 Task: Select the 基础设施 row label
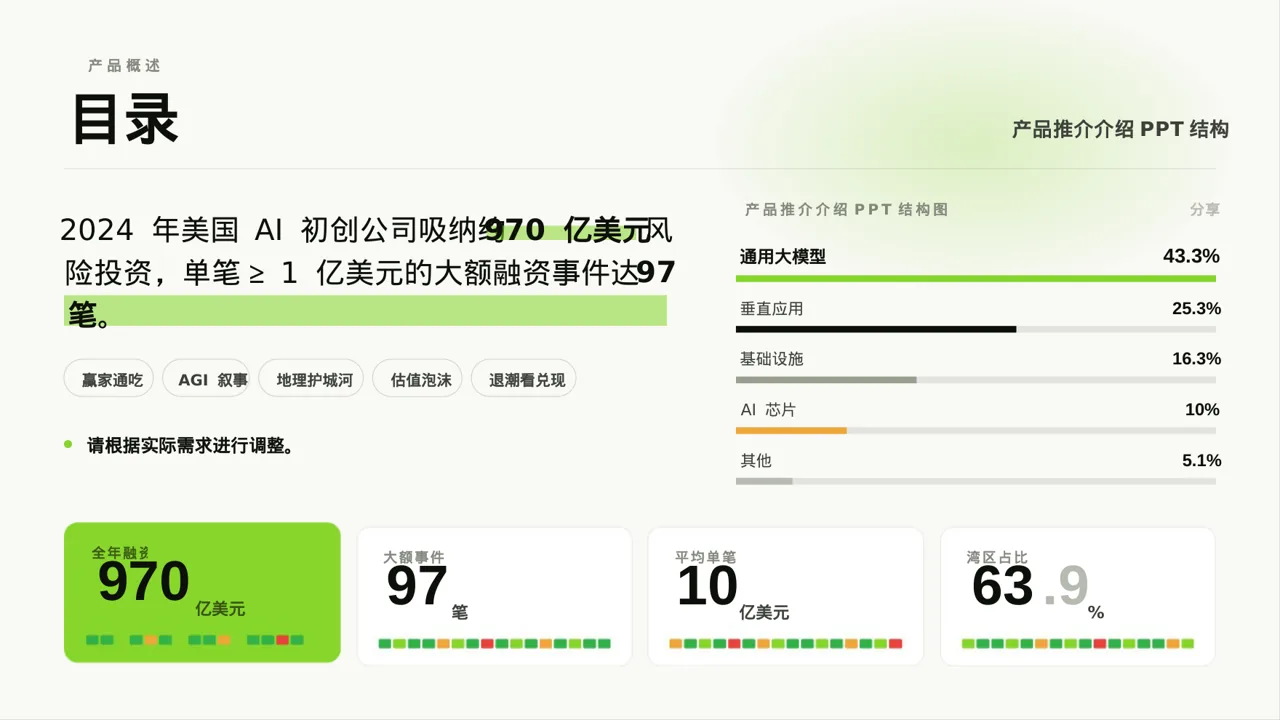[x=771, y=359]
